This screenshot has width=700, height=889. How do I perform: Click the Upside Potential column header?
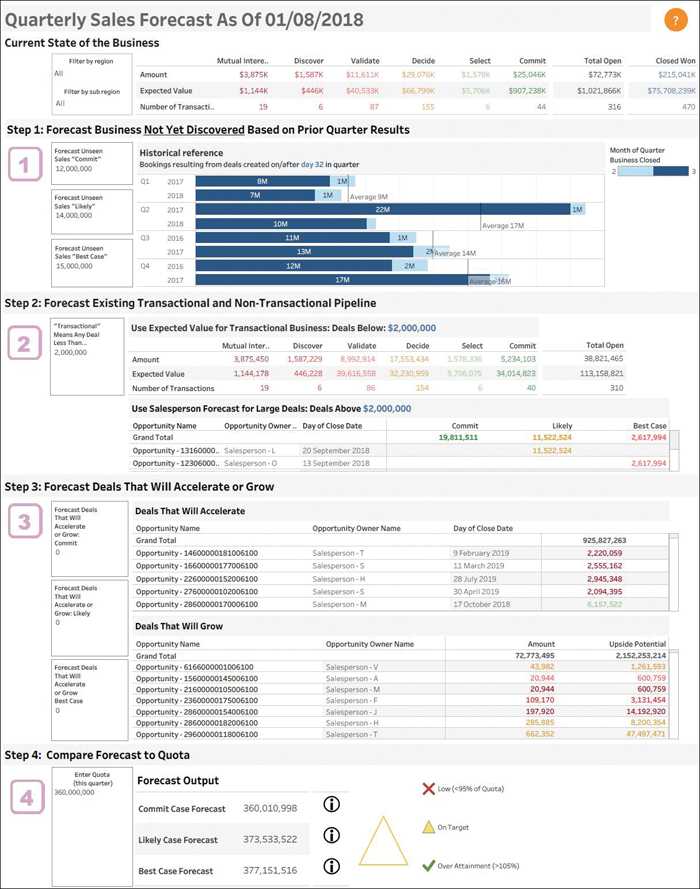[x=637, y=644]
